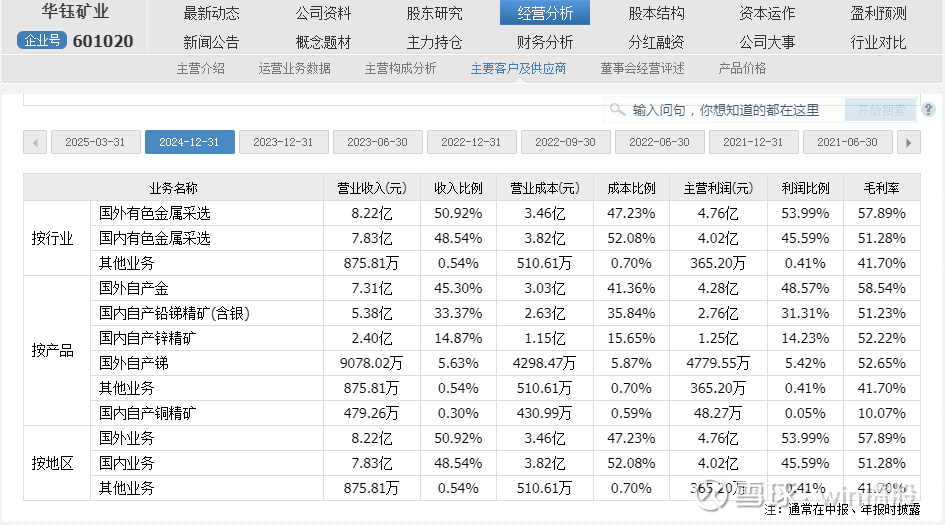Screen dimensions: 945x525
Task: Switch to 2022-09-30 report period
Action: pos(565,142)
